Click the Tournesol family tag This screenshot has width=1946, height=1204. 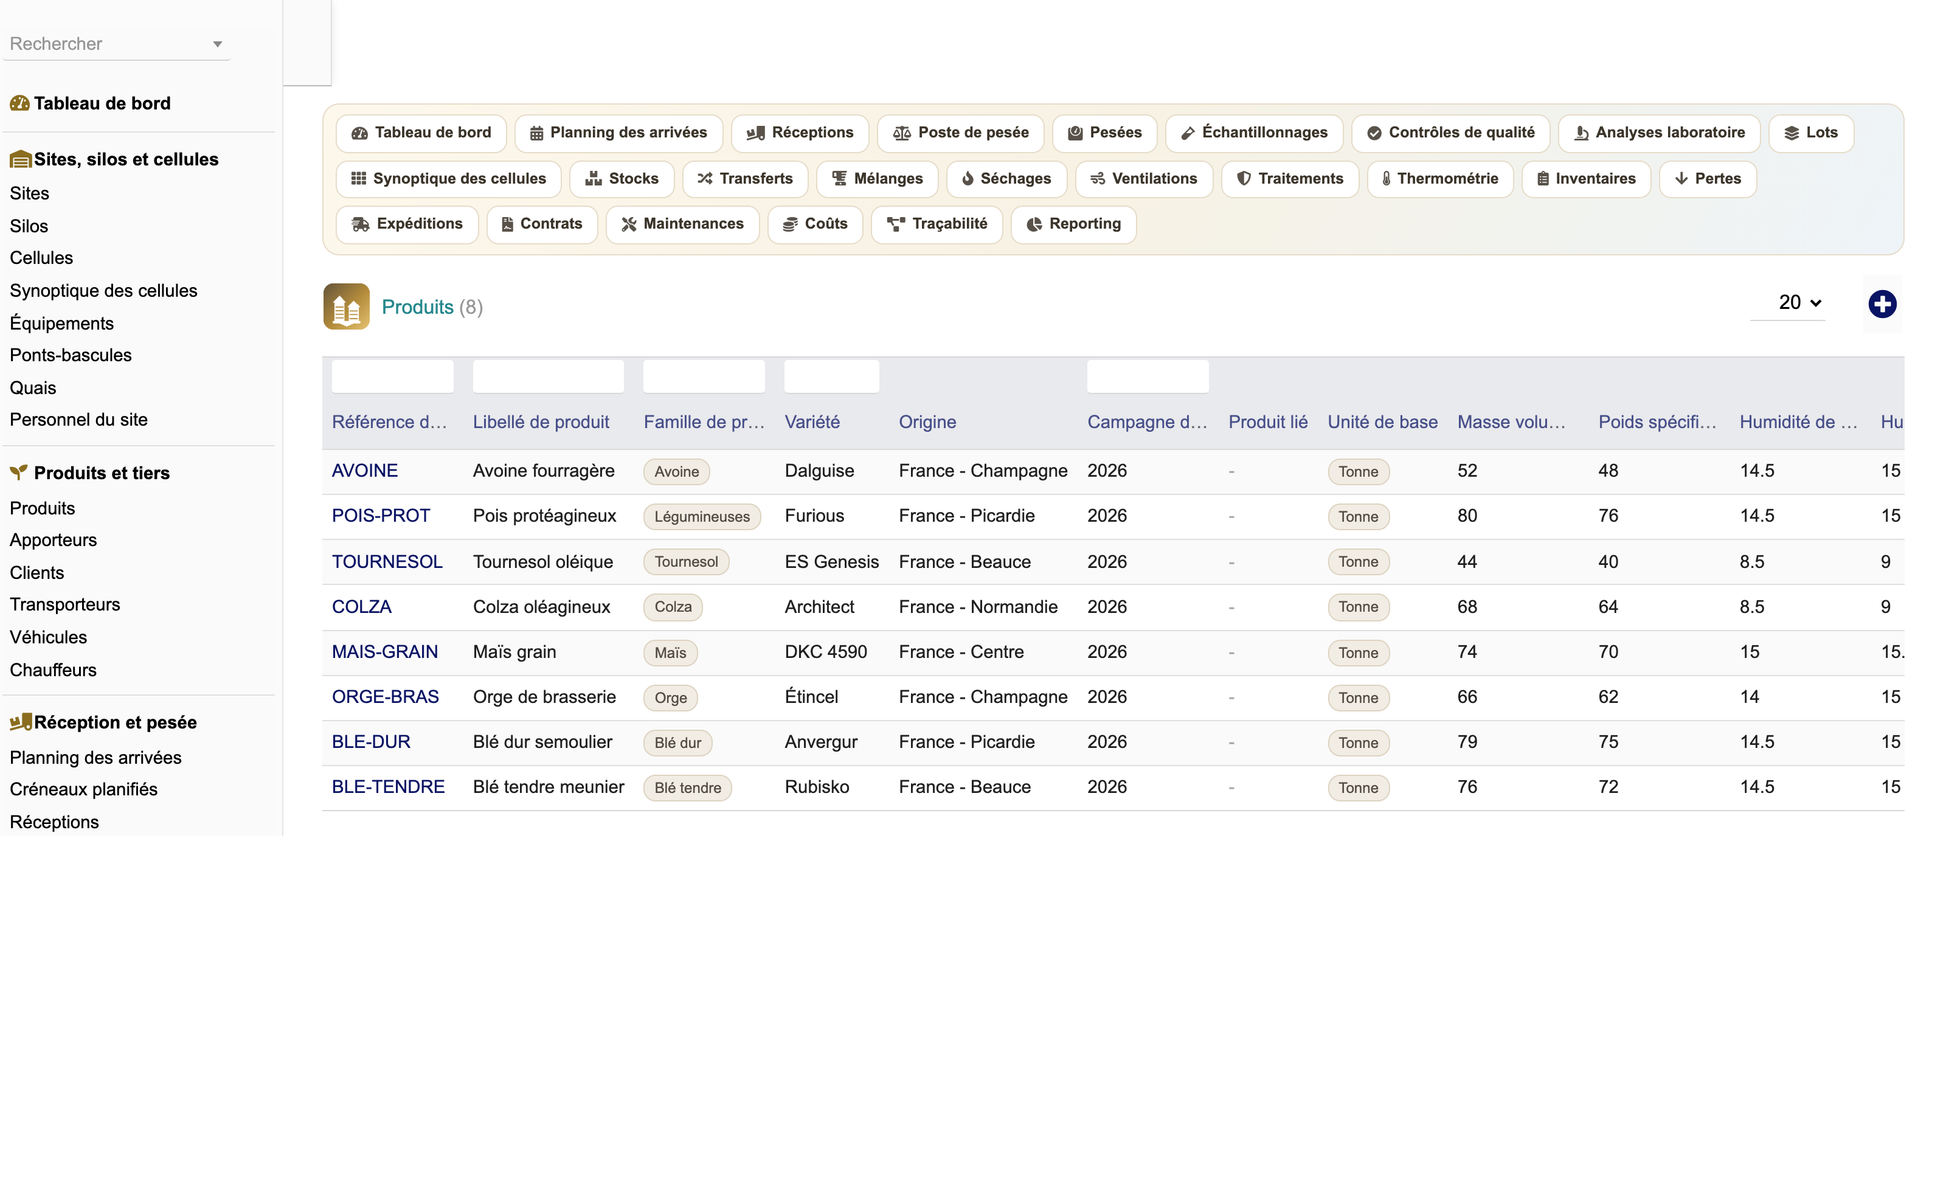[x=686, y=562]
